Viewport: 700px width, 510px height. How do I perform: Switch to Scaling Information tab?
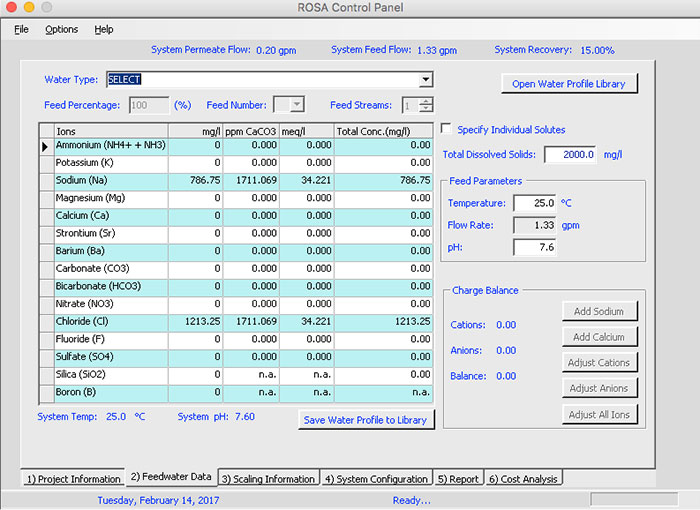(x=268, y=479)
